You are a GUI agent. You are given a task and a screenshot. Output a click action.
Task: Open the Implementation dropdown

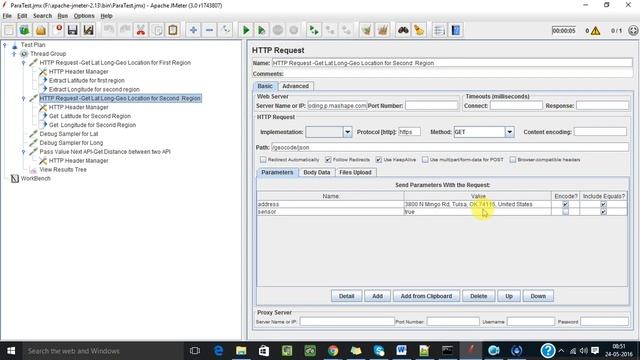coord(347,132)
